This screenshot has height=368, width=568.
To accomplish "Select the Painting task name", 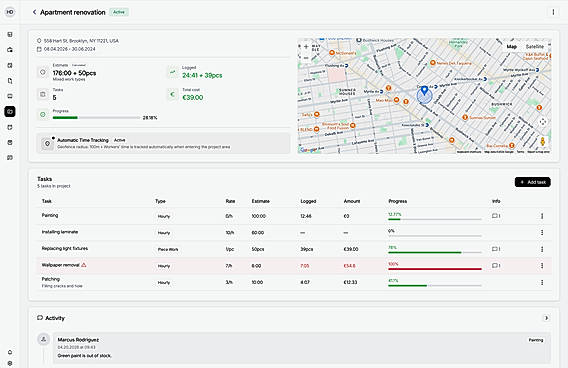I will click(50, 215).
